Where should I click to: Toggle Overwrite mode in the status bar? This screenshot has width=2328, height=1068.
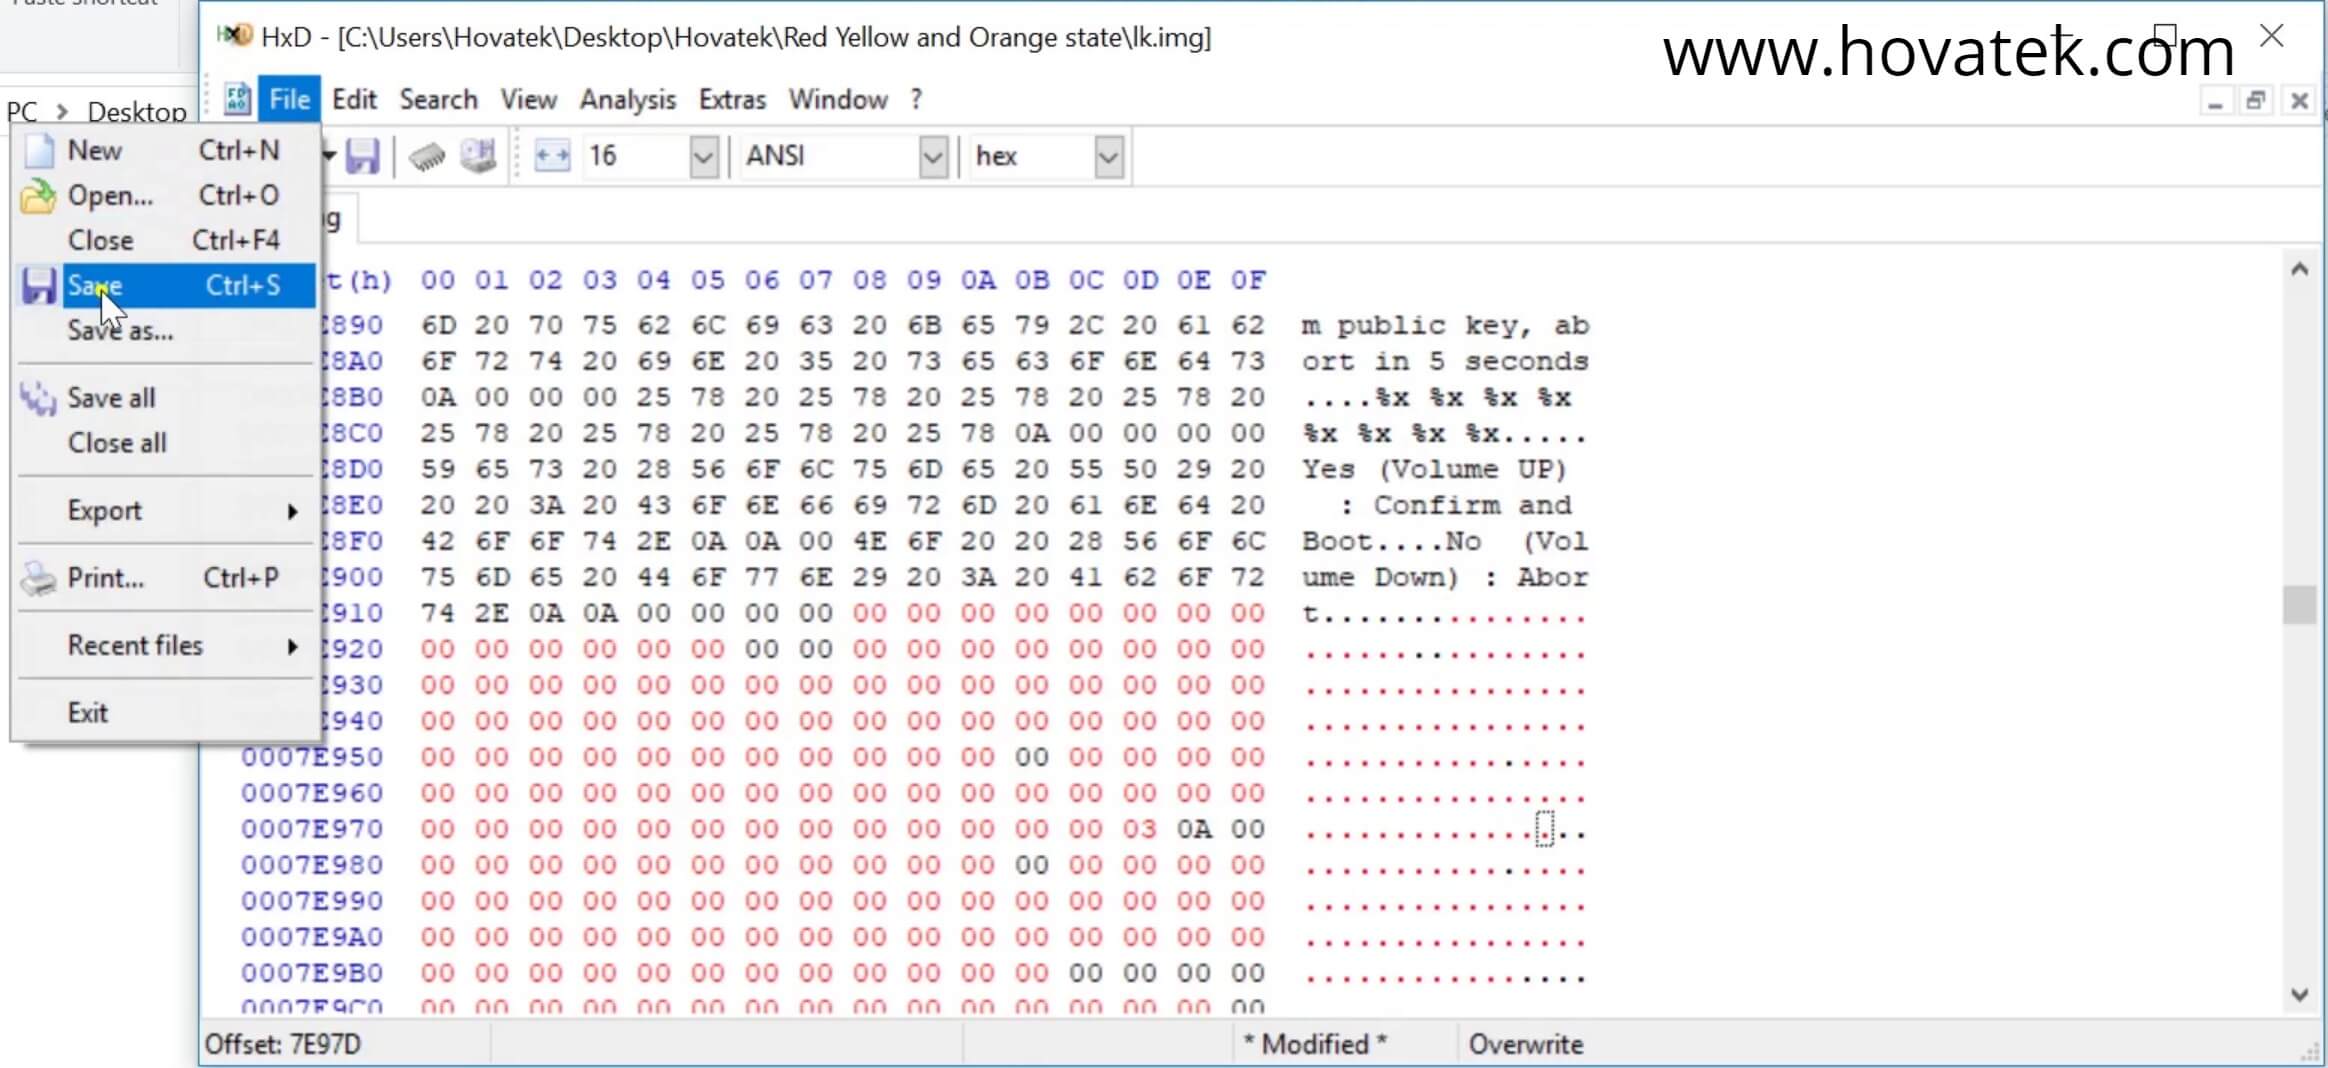(1524, 1043)
